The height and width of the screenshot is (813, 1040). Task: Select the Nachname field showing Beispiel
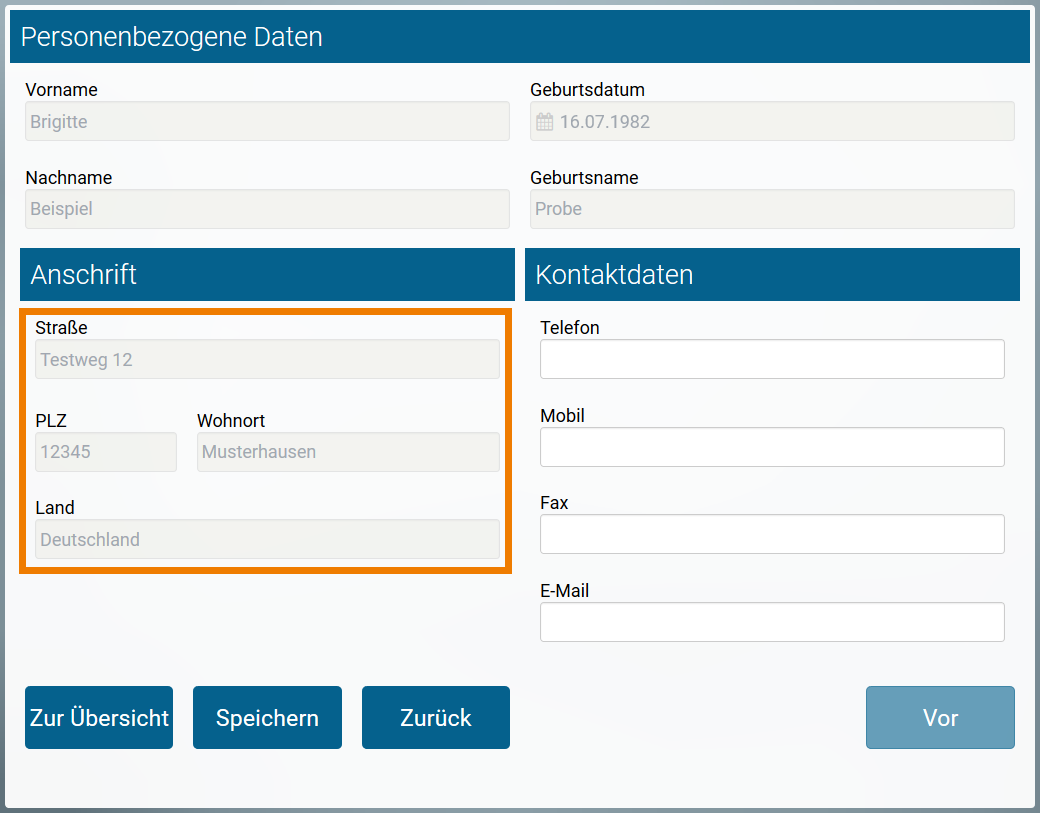[267, 209]
